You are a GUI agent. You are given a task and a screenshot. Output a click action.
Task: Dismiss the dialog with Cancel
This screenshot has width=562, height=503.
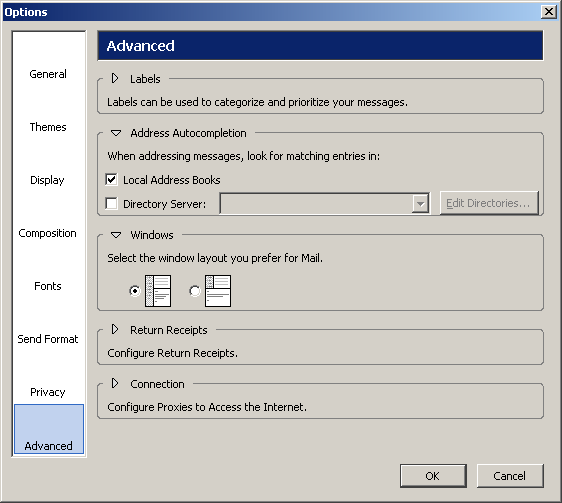pyautogui.click(x=510, y=476)
